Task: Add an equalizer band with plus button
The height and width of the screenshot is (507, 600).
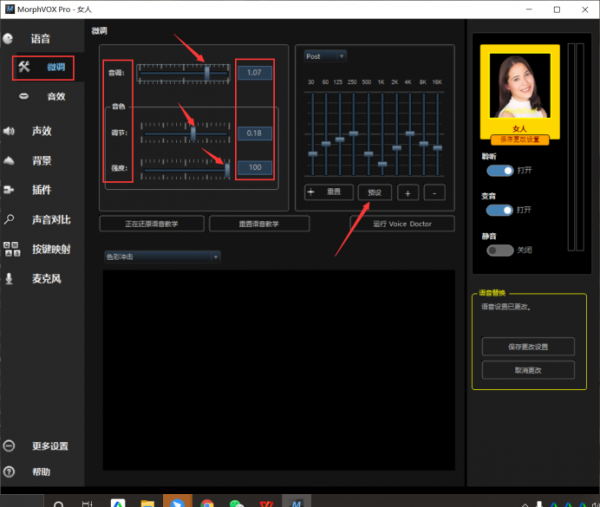Action: click(408, 192)
